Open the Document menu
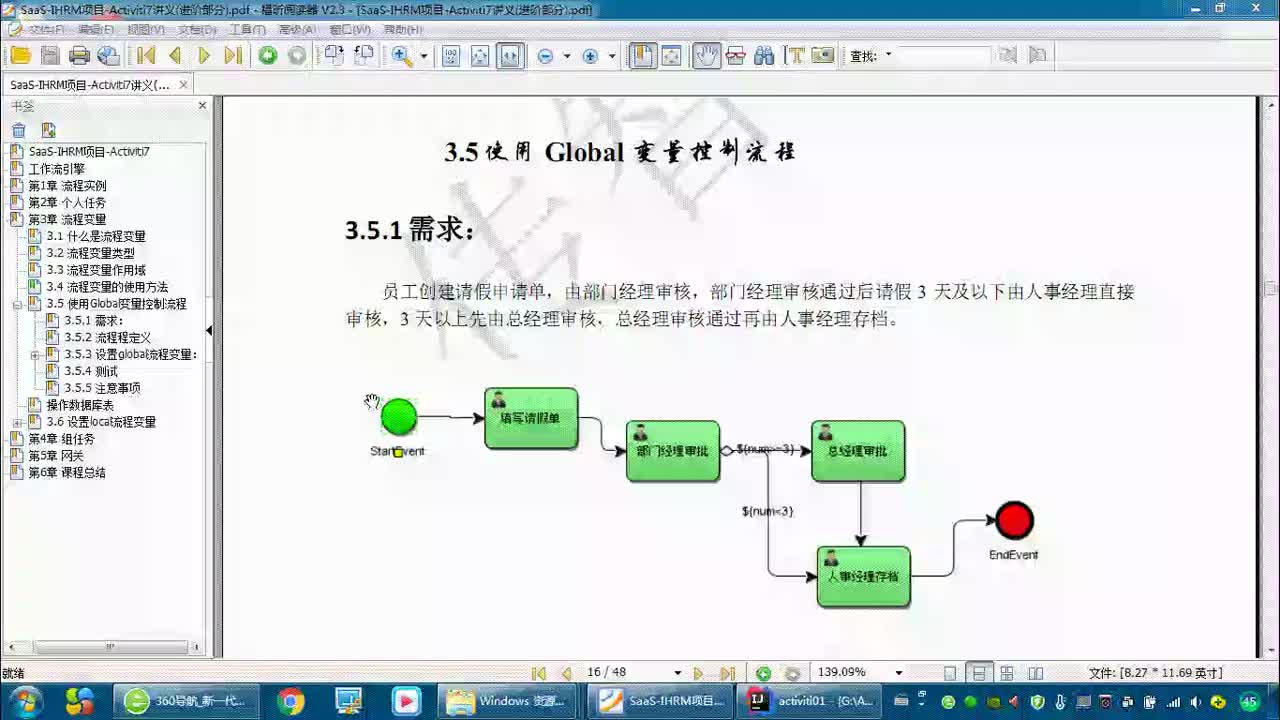This screenshot has height=720, width=1280. pos(197,30)
